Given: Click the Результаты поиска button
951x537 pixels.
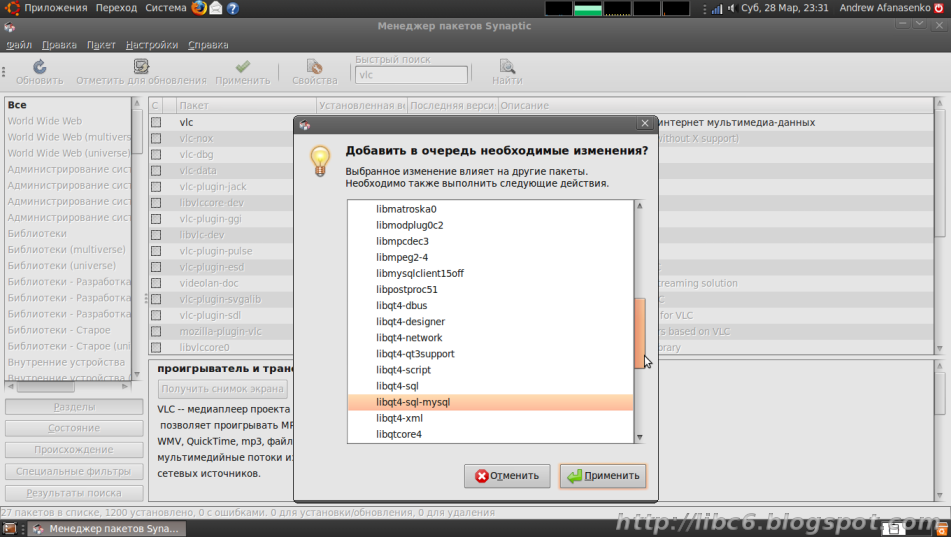Looking at the screenshot, I should coord(74,493).
